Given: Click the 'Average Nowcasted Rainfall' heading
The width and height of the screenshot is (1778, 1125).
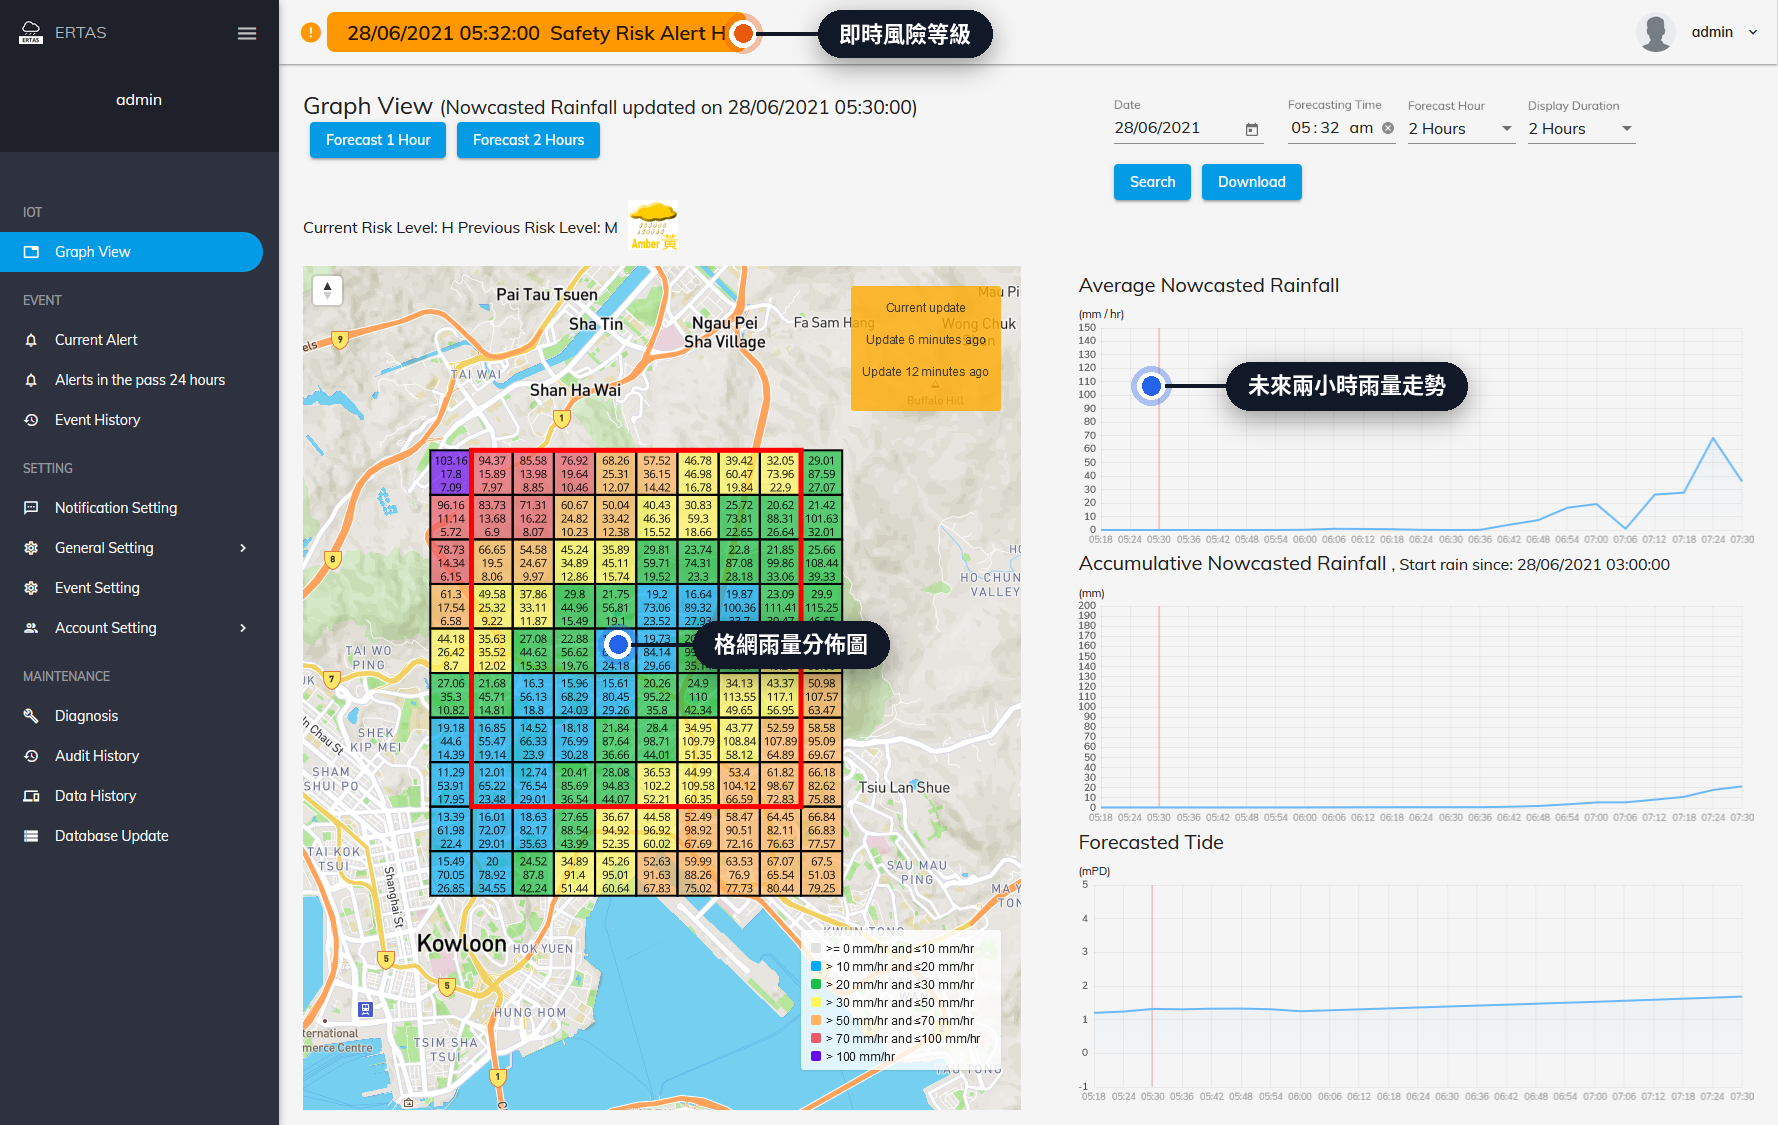Looking at the screenshot, I should coord(1209,286).
